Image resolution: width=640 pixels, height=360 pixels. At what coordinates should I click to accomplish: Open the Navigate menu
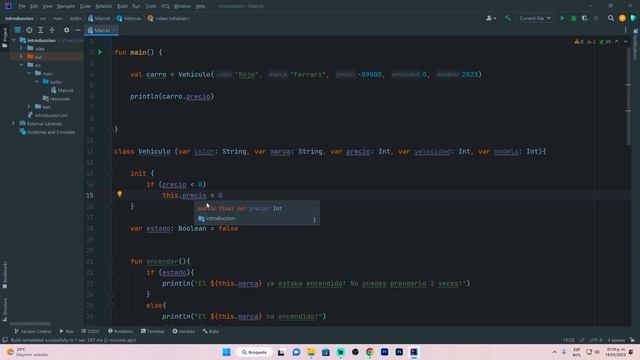66,6
